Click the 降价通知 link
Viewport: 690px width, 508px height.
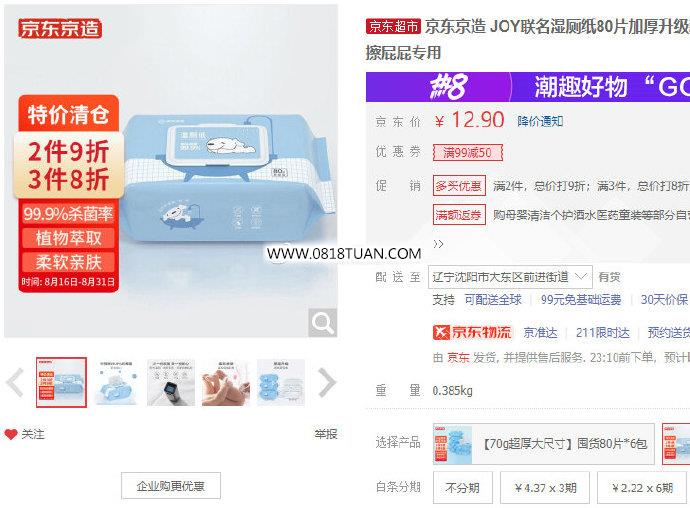540,121
